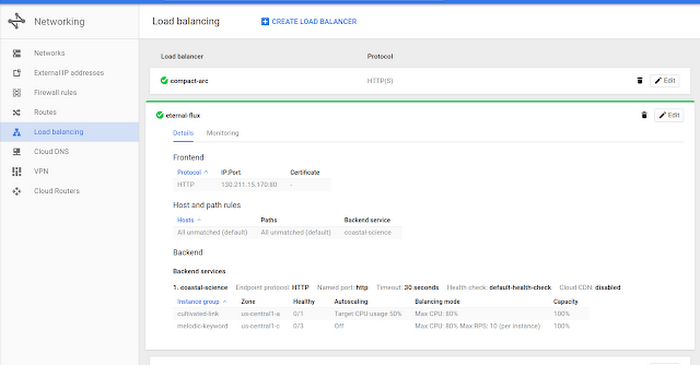
Task: Click the 130.211.15.170:80 IP cell
Action: [x=249, y=184]
